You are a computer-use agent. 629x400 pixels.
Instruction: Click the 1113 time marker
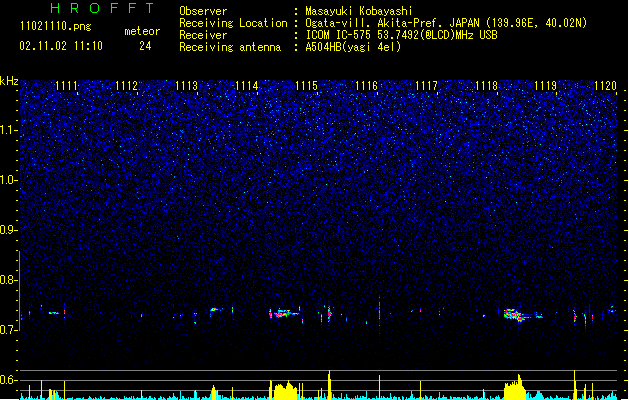point(187,86)
